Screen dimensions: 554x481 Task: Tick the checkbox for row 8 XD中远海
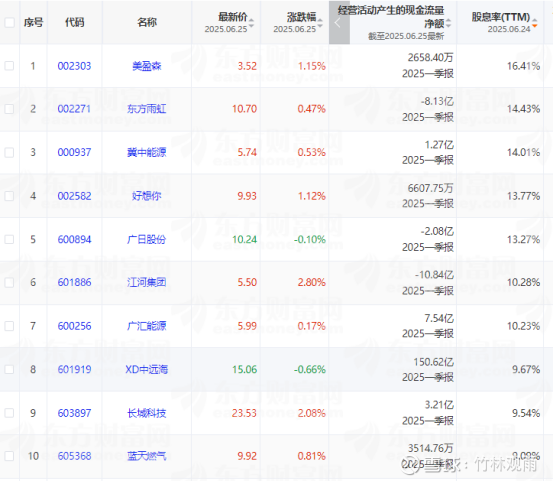9,369
